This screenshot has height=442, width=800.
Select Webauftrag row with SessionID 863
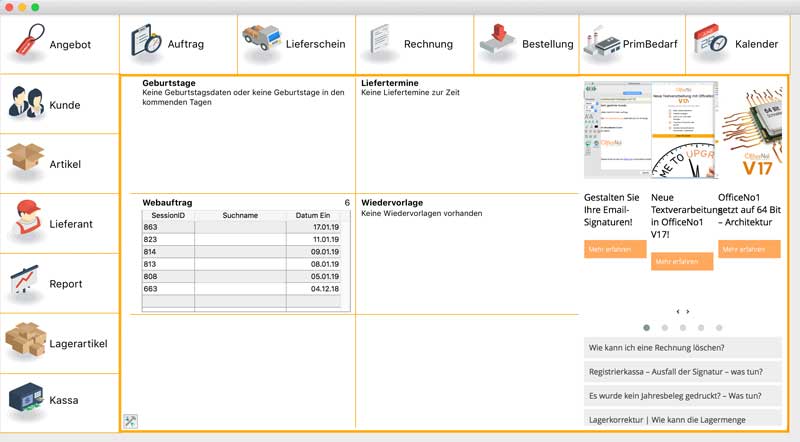coord(241,227)
